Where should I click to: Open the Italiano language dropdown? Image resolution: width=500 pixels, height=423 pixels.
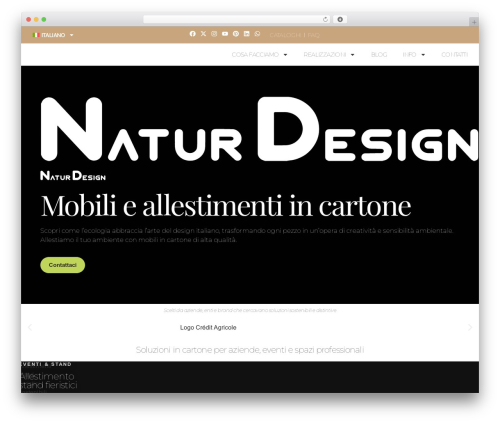click(x=53, y=35)
